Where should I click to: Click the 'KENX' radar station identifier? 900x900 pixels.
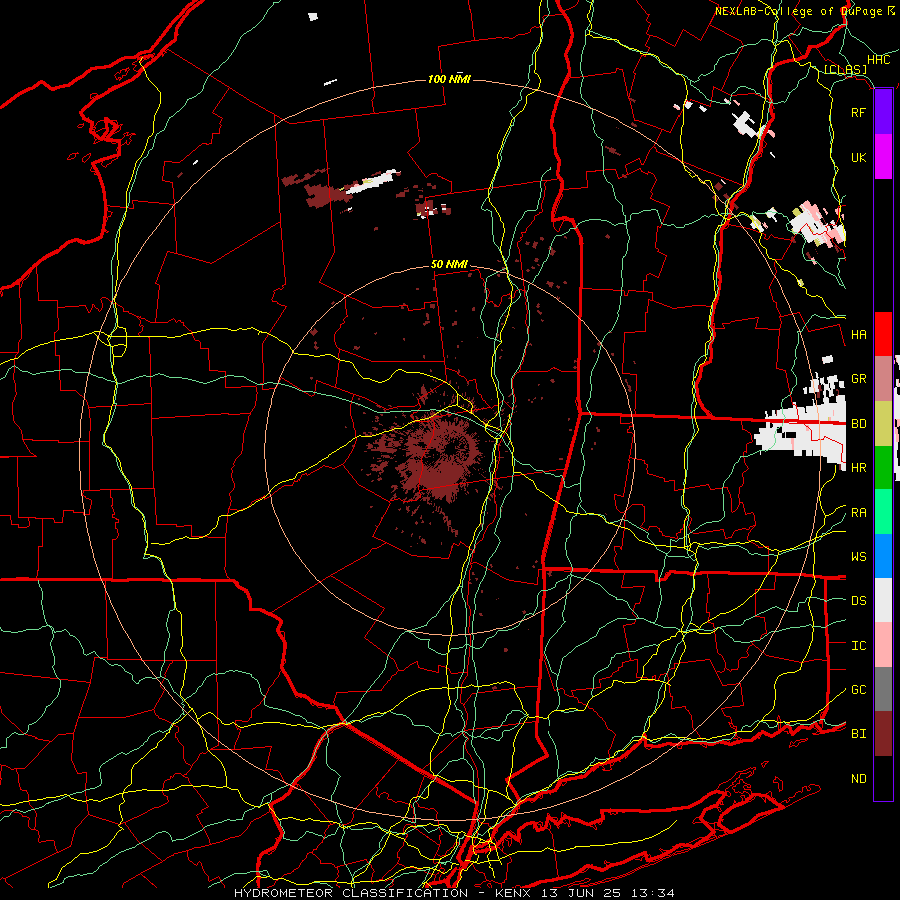click(x=513, y=893)
